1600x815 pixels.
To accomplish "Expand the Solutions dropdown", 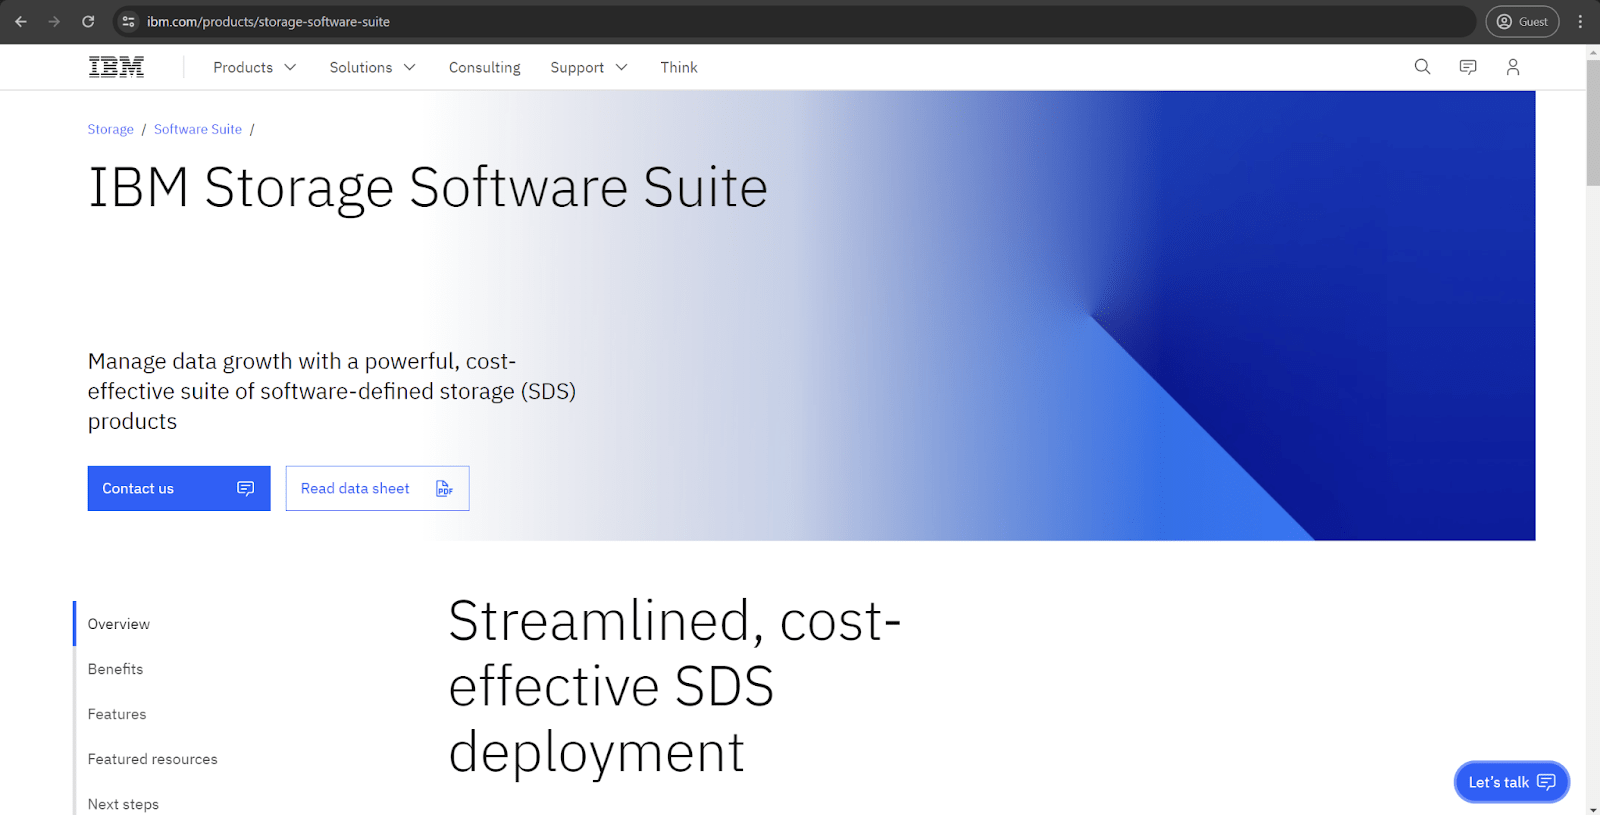I will pyautogui.click(x=372, y=67).
